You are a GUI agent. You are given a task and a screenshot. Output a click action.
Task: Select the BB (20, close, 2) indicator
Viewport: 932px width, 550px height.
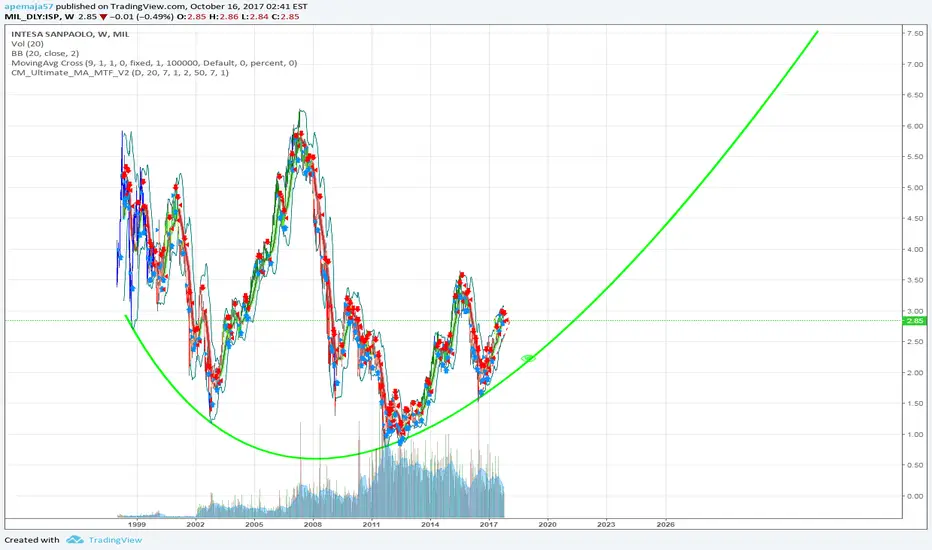click(x=45, y=53)
